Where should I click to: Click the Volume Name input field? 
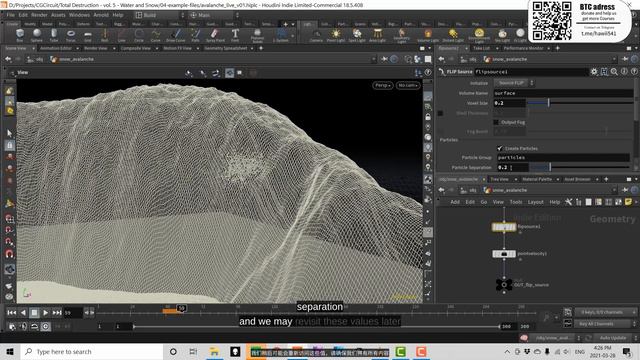(563, 93)
